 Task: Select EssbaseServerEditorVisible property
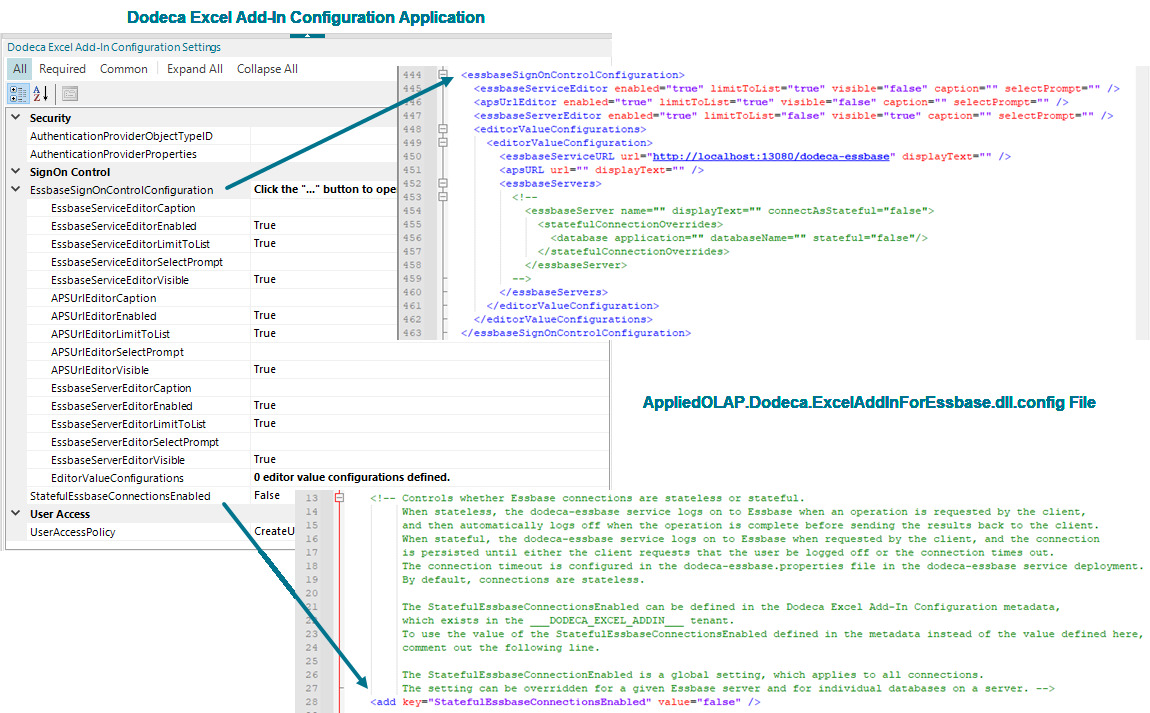118,460
